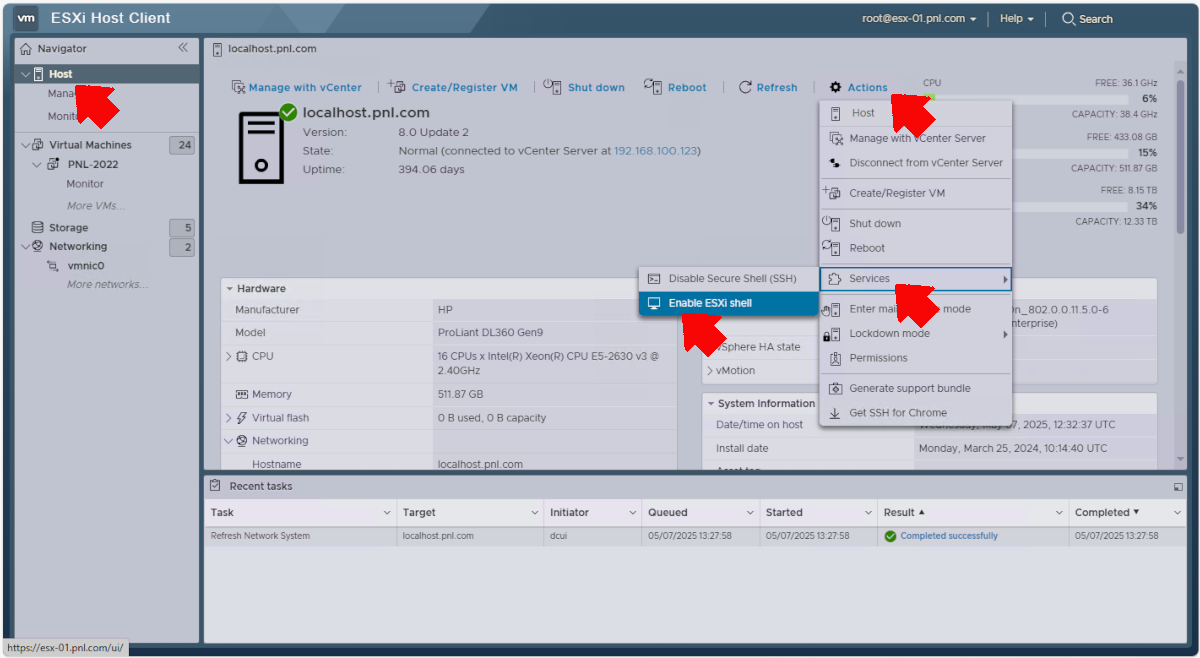Open Storage via its database icon

coord(38,227)
